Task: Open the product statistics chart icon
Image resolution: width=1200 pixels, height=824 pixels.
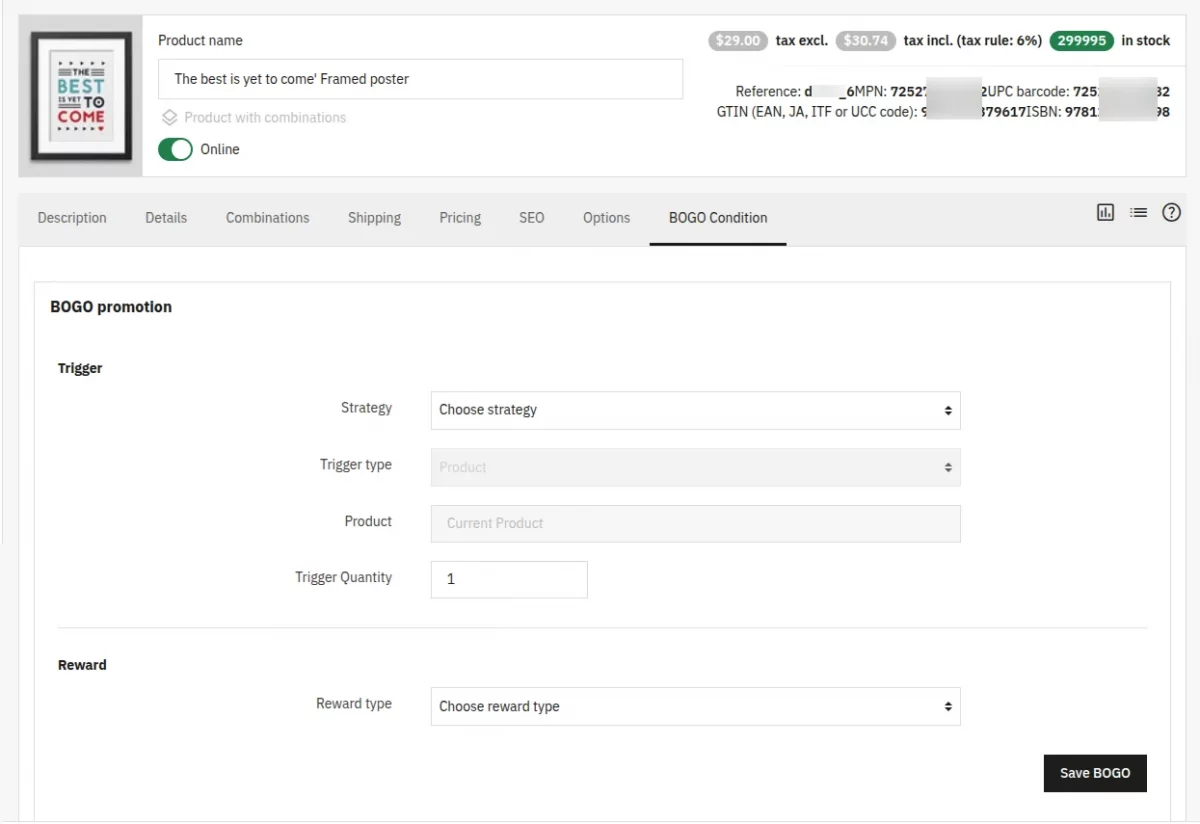Action: tap(1105, 212)
